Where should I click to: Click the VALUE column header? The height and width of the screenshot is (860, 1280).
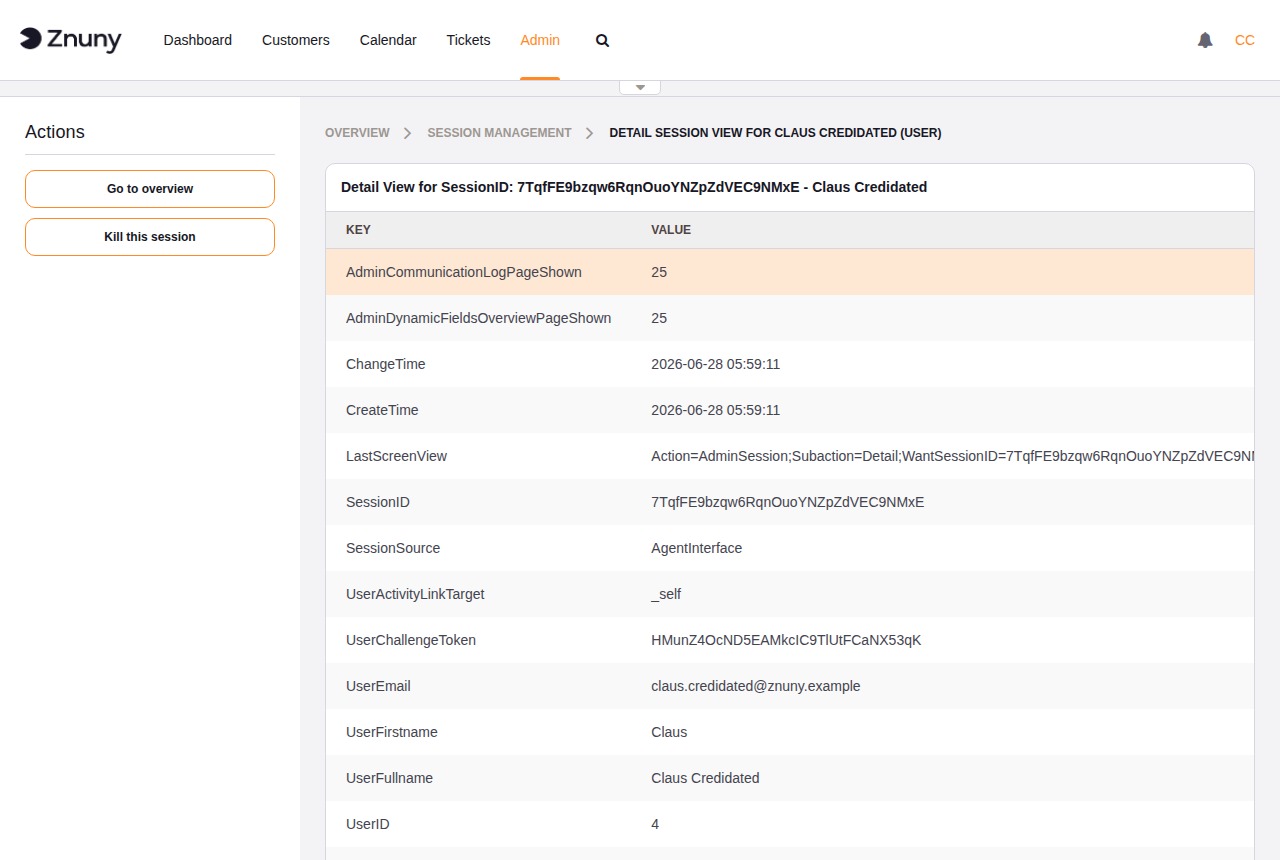(x=671, y=230)
